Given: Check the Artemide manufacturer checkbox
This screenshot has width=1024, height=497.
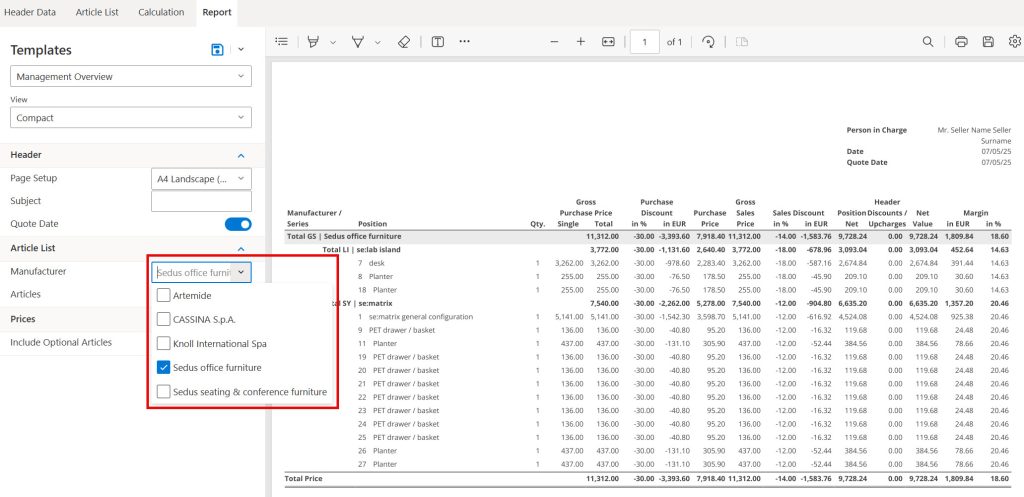Looking at the screenshot, I should (164, 296).
